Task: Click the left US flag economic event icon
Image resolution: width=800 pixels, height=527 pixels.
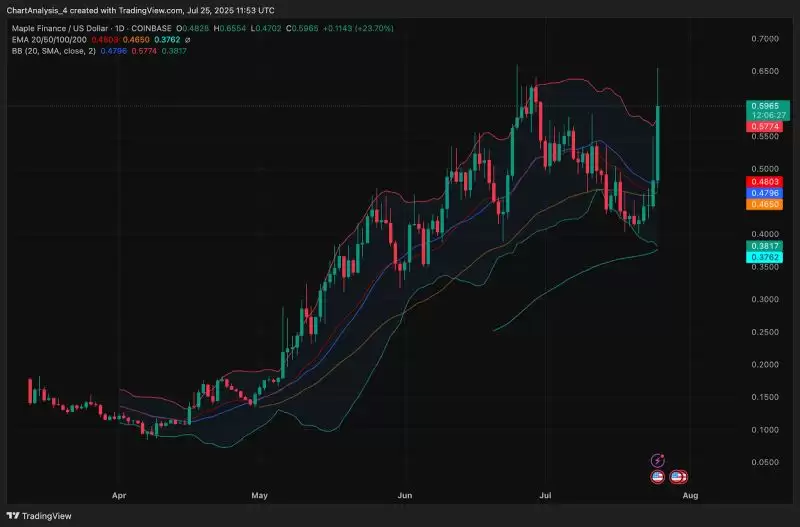Action: pyautogui.click(x=659, y=477)
